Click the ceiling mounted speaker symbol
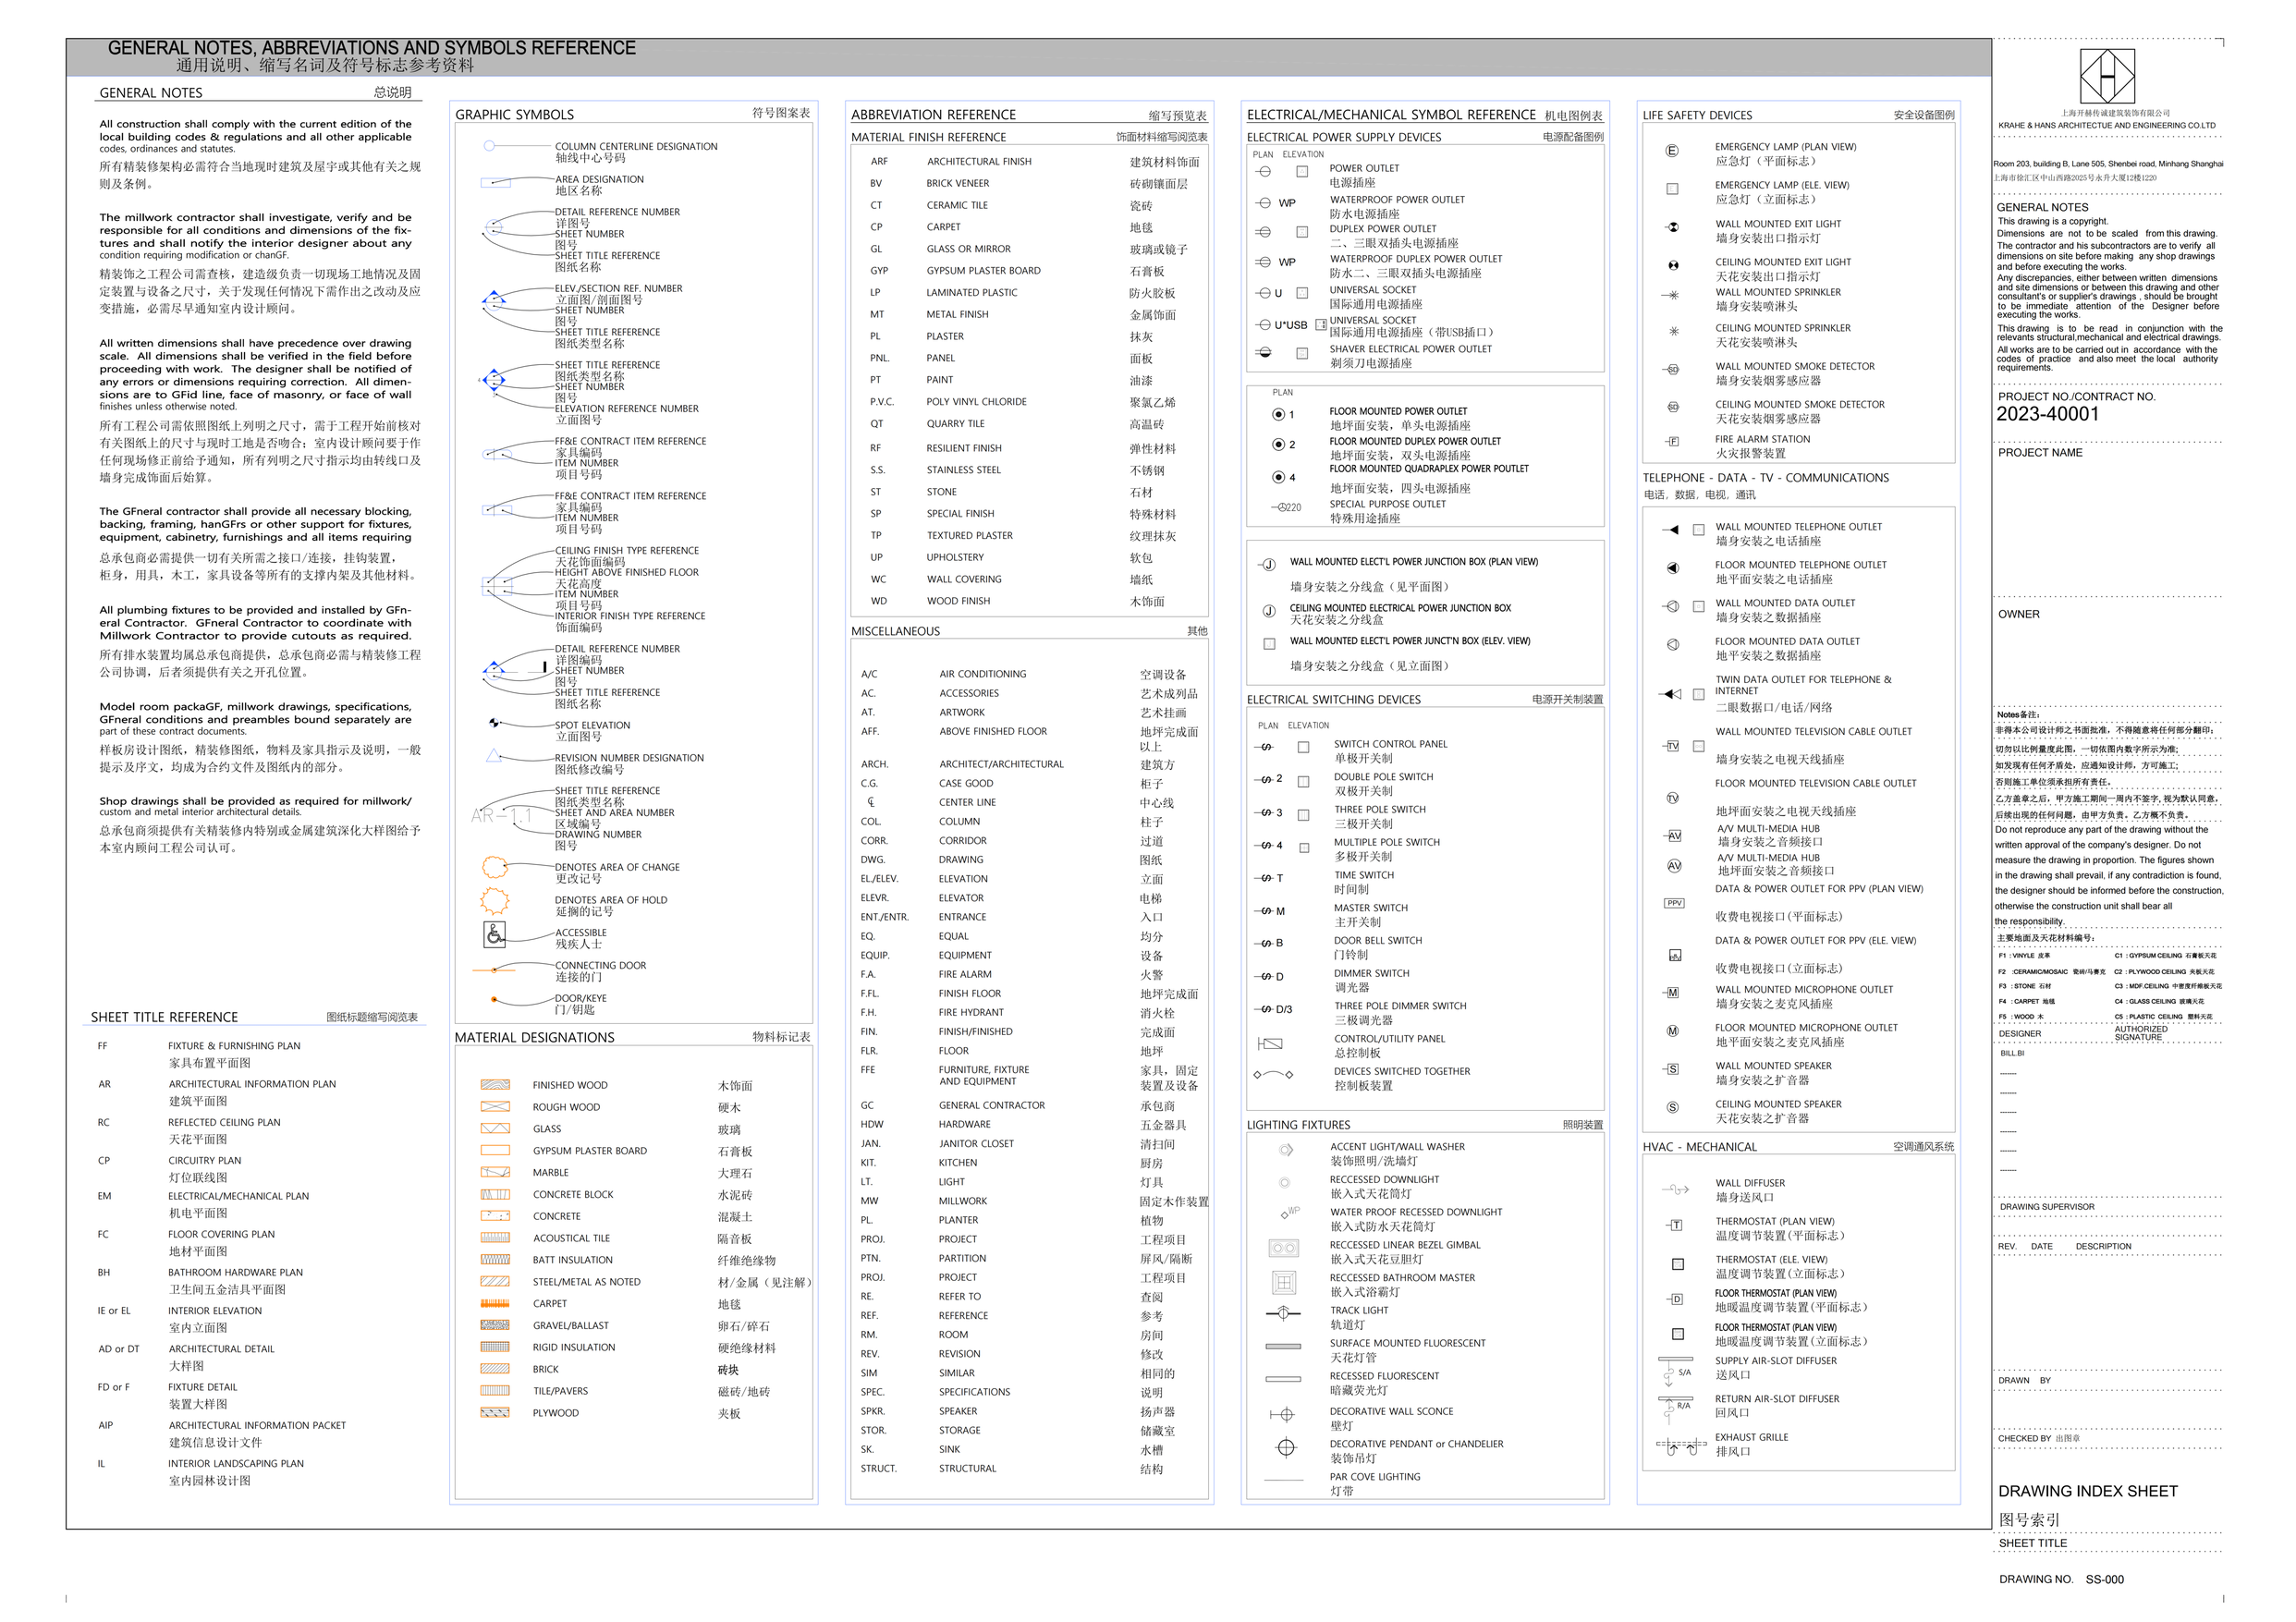Viewport: 2296px width, 1622px height. point(1672,1107)
